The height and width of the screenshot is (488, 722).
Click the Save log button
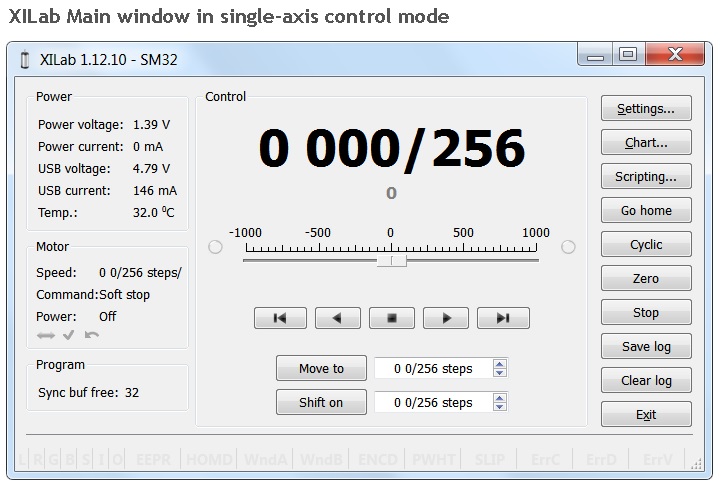coord(646,347)
